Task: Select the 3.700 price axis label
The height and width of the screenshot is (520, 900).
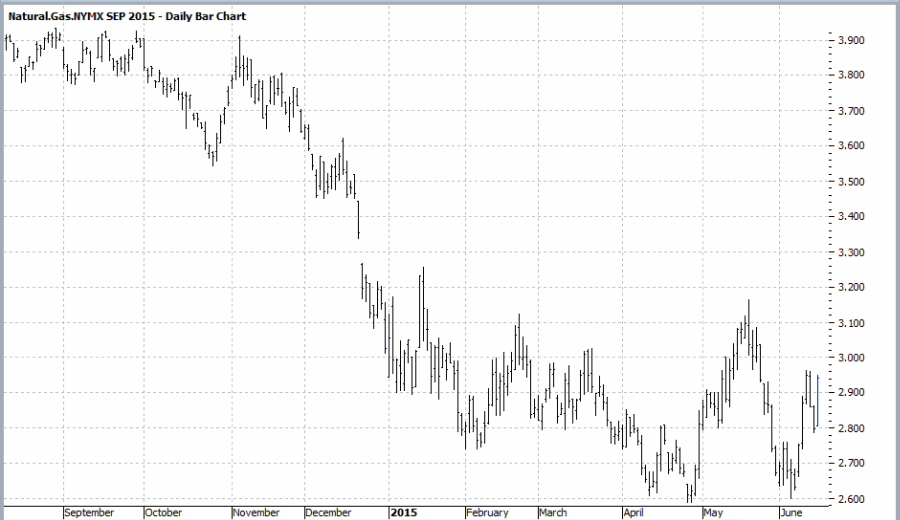Action: (851, 111)
